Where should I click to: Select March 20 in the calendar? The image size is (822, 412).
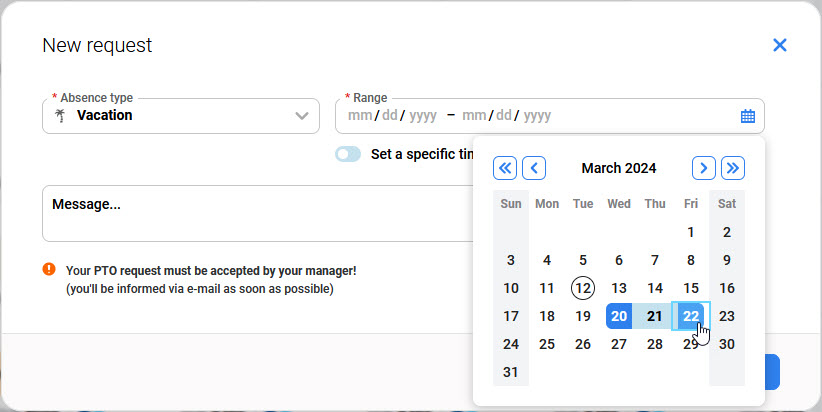pos(619,316)
